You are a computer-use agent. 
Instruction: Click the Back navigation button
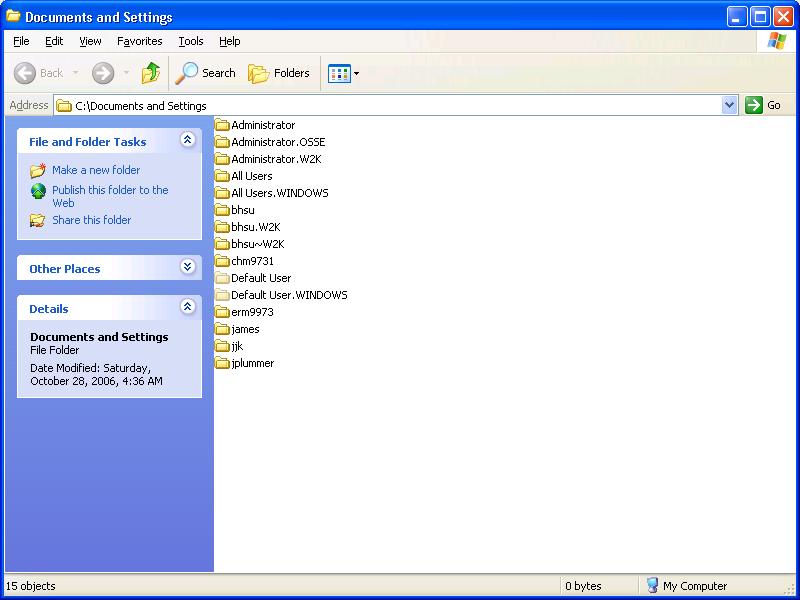click(x=39, y=73)
